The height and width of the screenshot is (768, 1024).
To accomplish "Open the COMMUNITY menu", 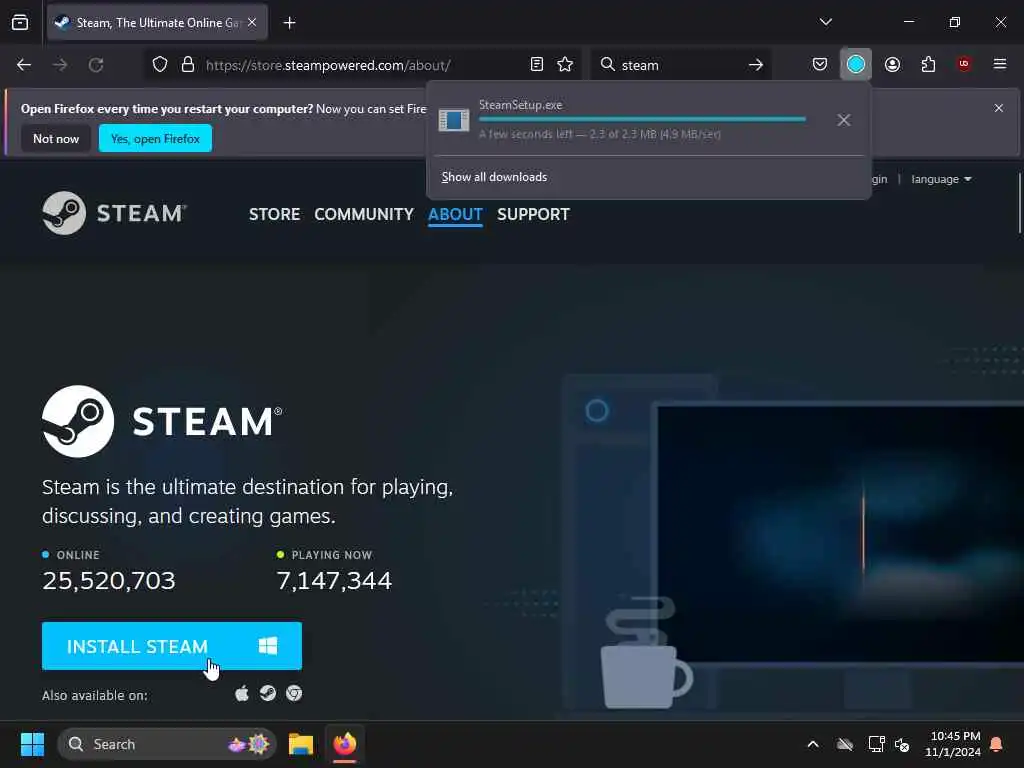I will point(364,214).
